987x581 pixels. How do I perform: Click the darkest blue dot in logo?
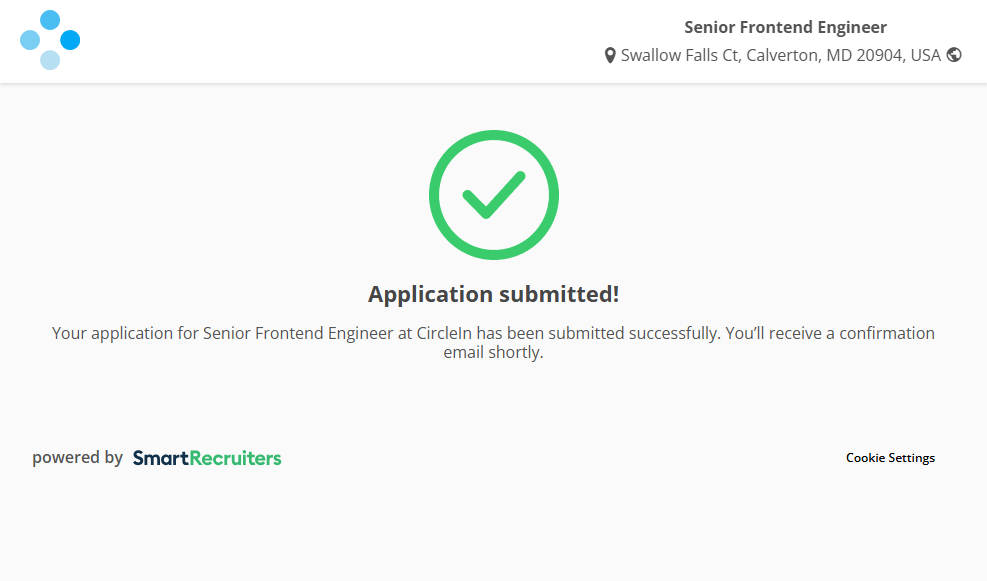click(70, 40)
